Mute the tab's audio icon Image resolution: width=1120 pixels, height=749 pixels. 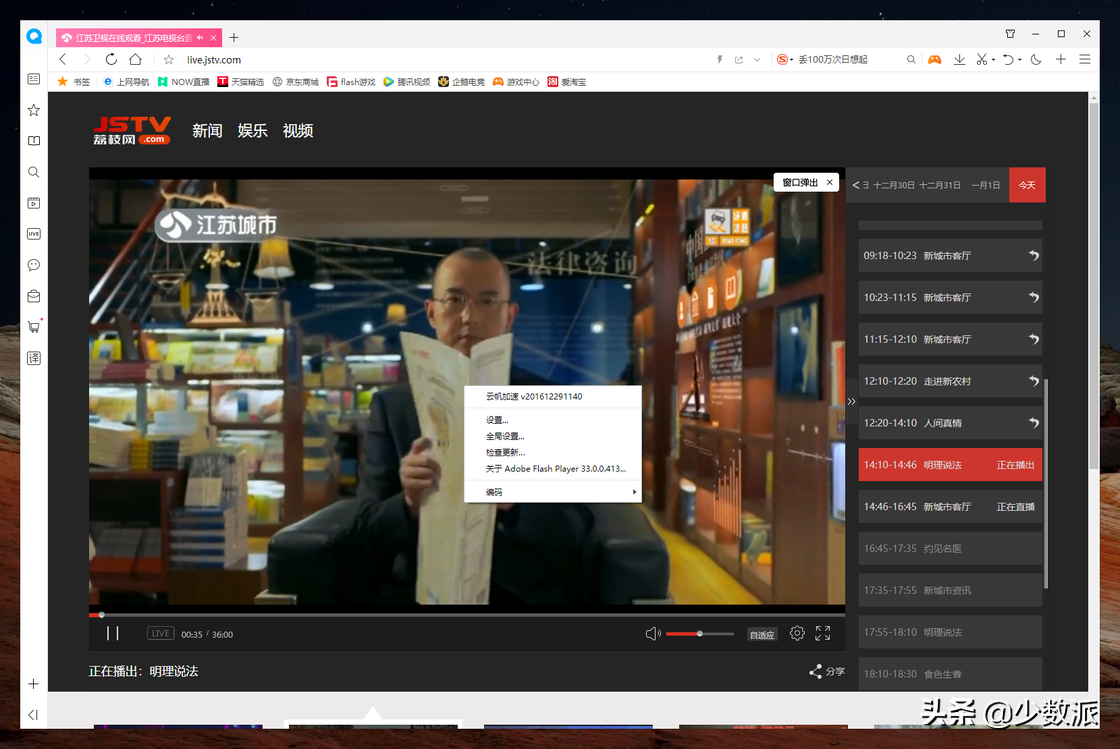click(x=200, y=37)
